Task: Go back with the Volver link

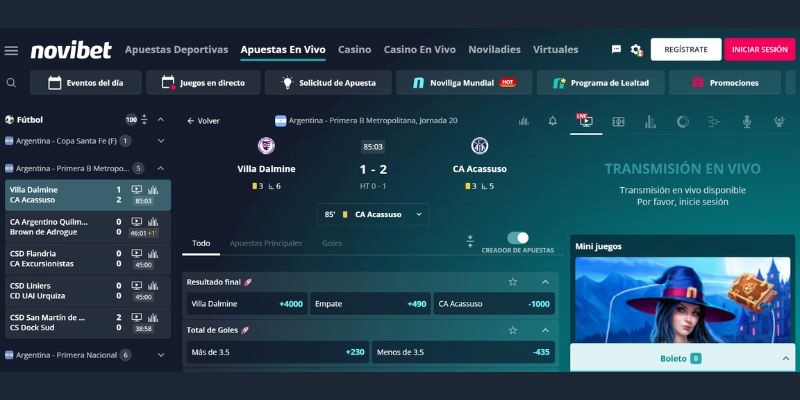Action: pos(203,121)
